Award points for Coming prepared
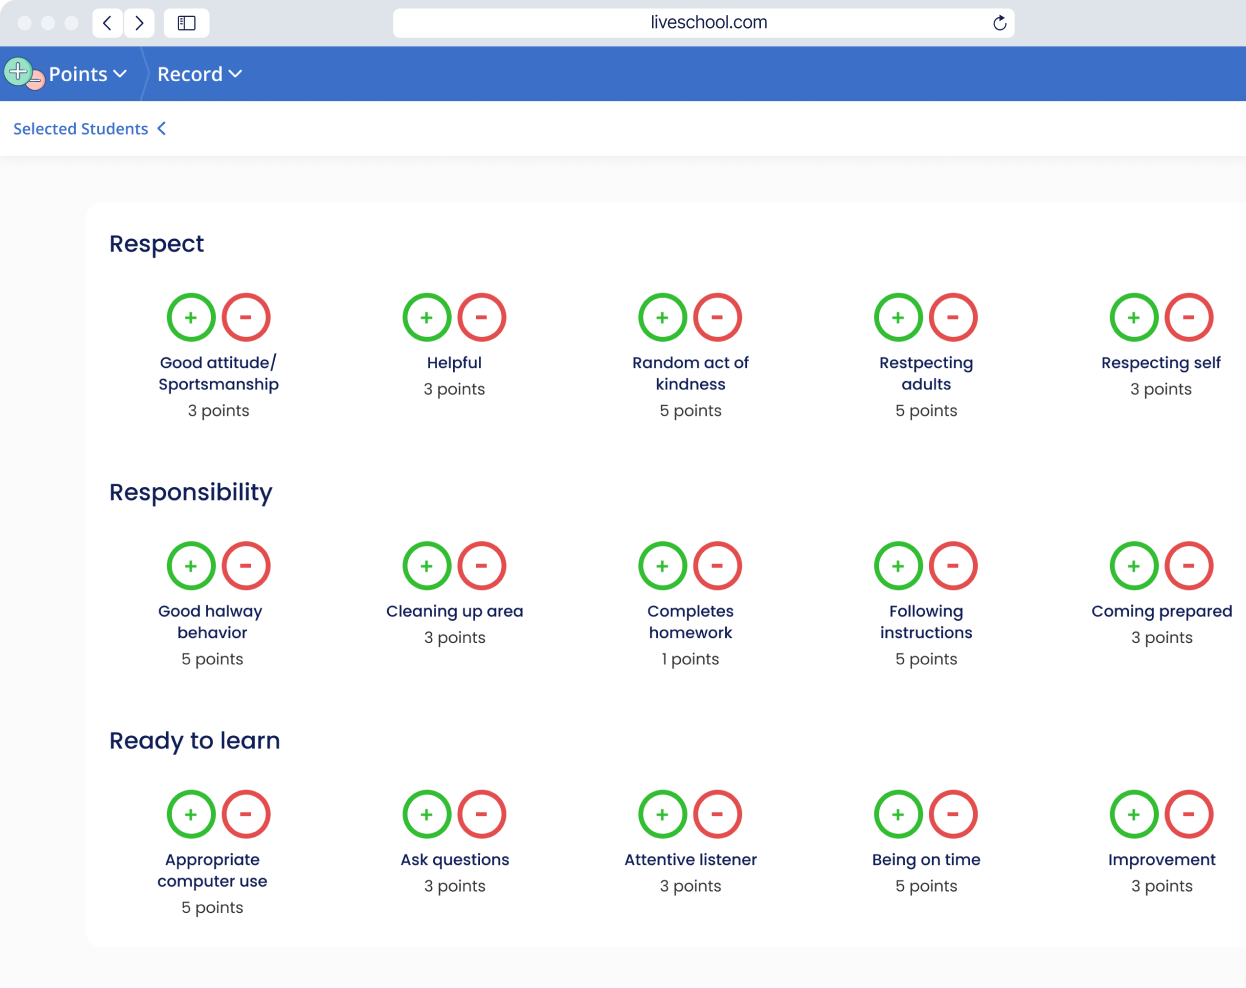The image size is (1246, 988). click(x=1134, y=565)
